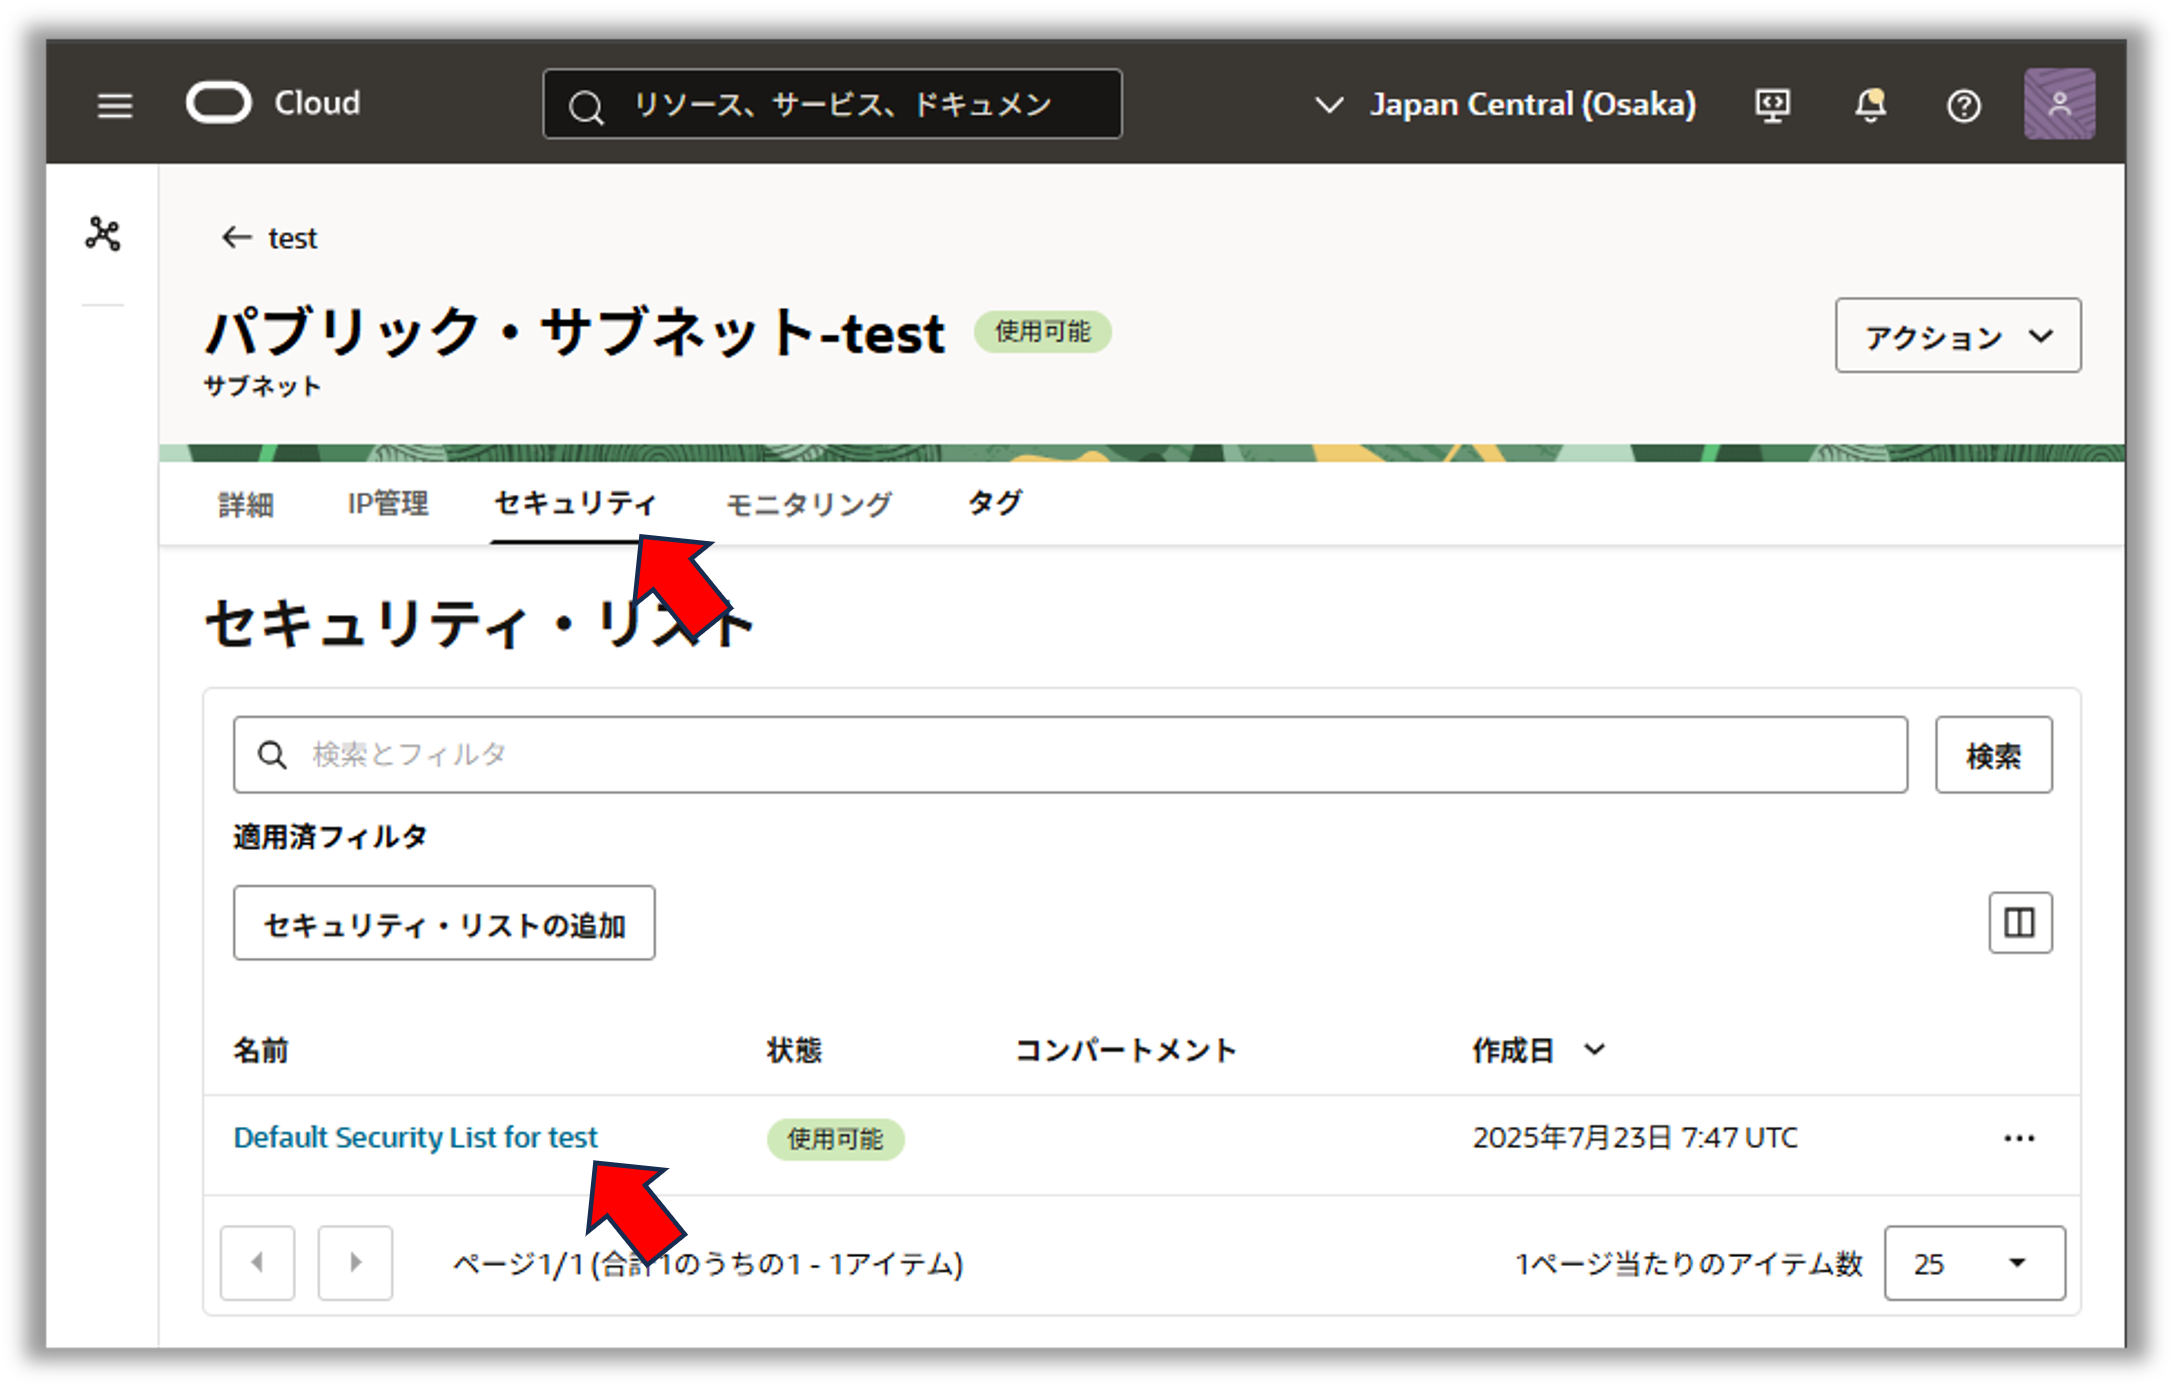Click the networking sidebar icon
The width and height of the screenshot is (2173, 1387).
[103, 234]
